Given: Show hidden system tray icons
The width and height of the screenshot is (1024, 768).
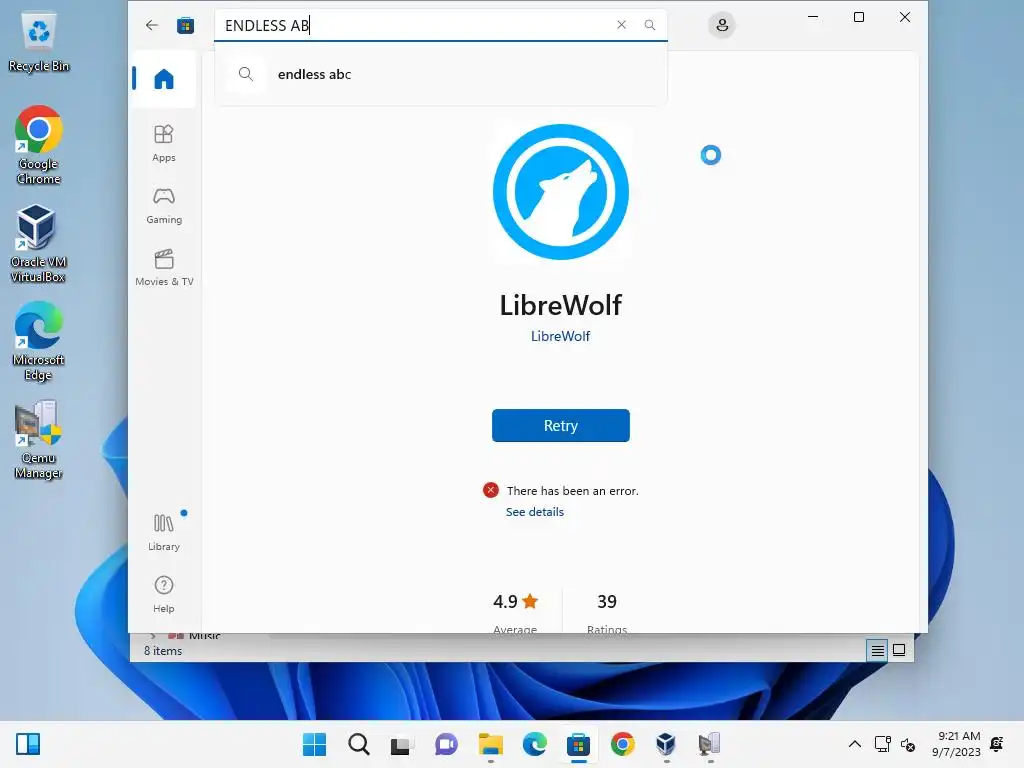Looking at the screenshot, I should point(854,744).
